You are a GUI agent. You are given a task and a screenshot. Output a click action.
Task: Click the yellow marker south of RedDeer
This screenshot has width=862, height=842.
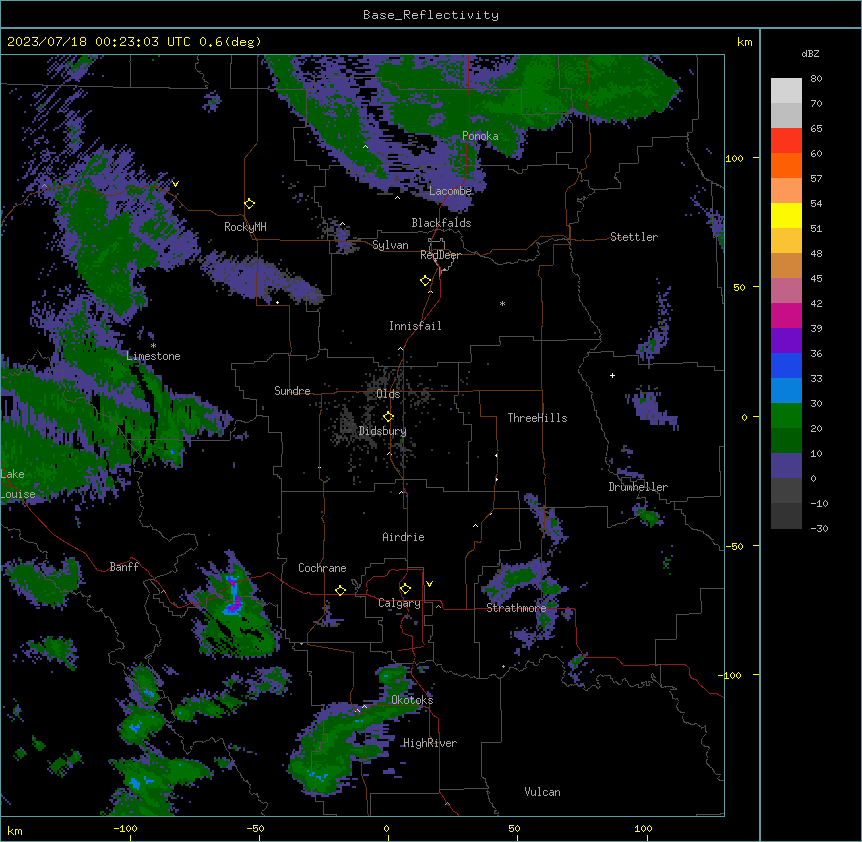tap(426, 281)
